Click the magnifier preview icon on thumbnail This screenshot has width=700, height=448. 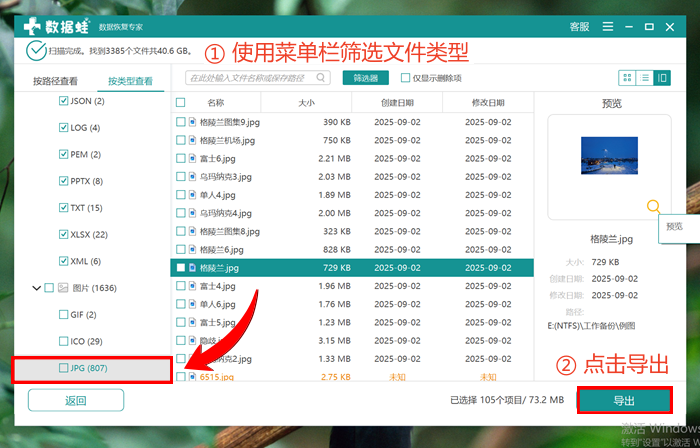click(653, 206)
